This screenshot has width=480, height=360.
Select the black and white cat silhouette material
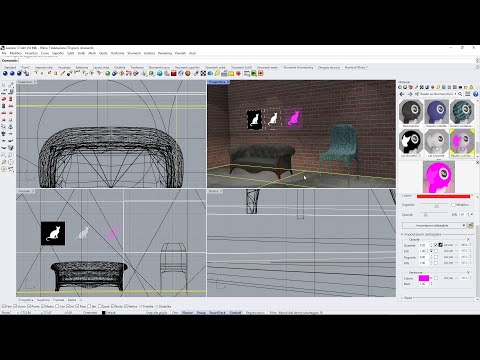coord(411,141)
